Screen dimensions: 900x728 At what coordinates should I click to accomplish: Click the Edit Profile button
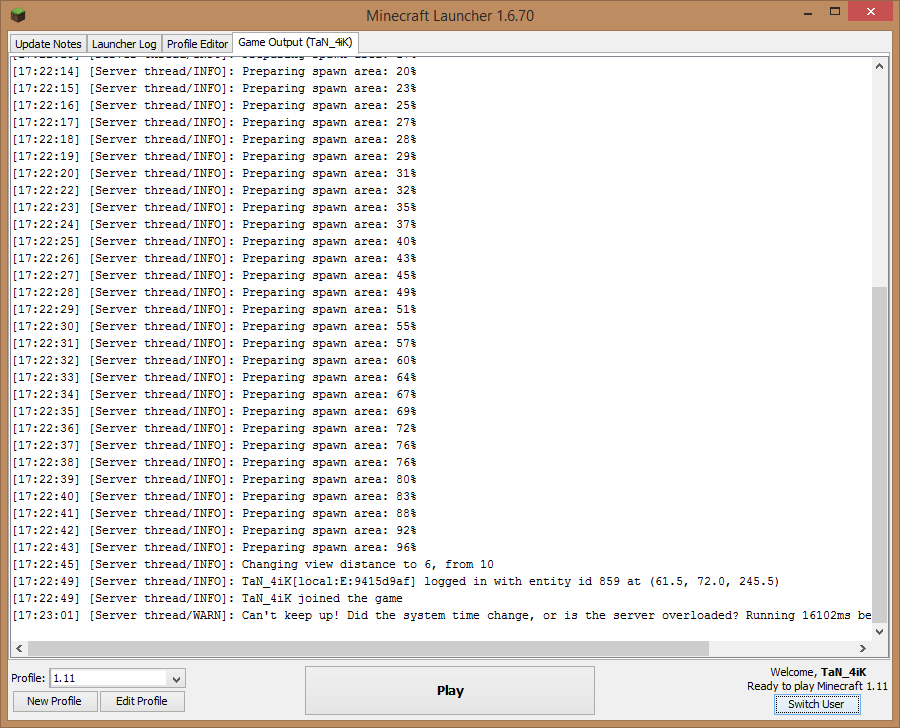click(x=142, y=701)
